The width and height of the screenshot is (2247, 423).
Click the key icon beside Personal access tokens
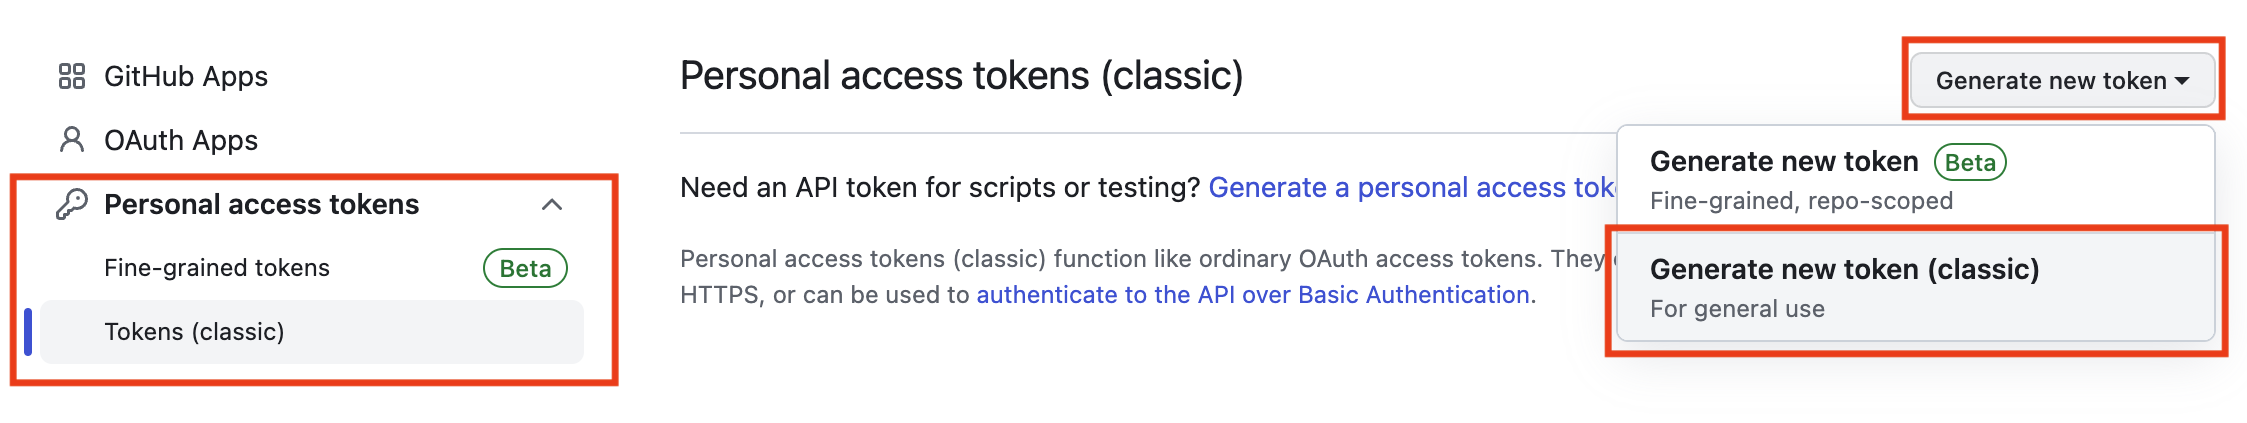coord(72,204)
